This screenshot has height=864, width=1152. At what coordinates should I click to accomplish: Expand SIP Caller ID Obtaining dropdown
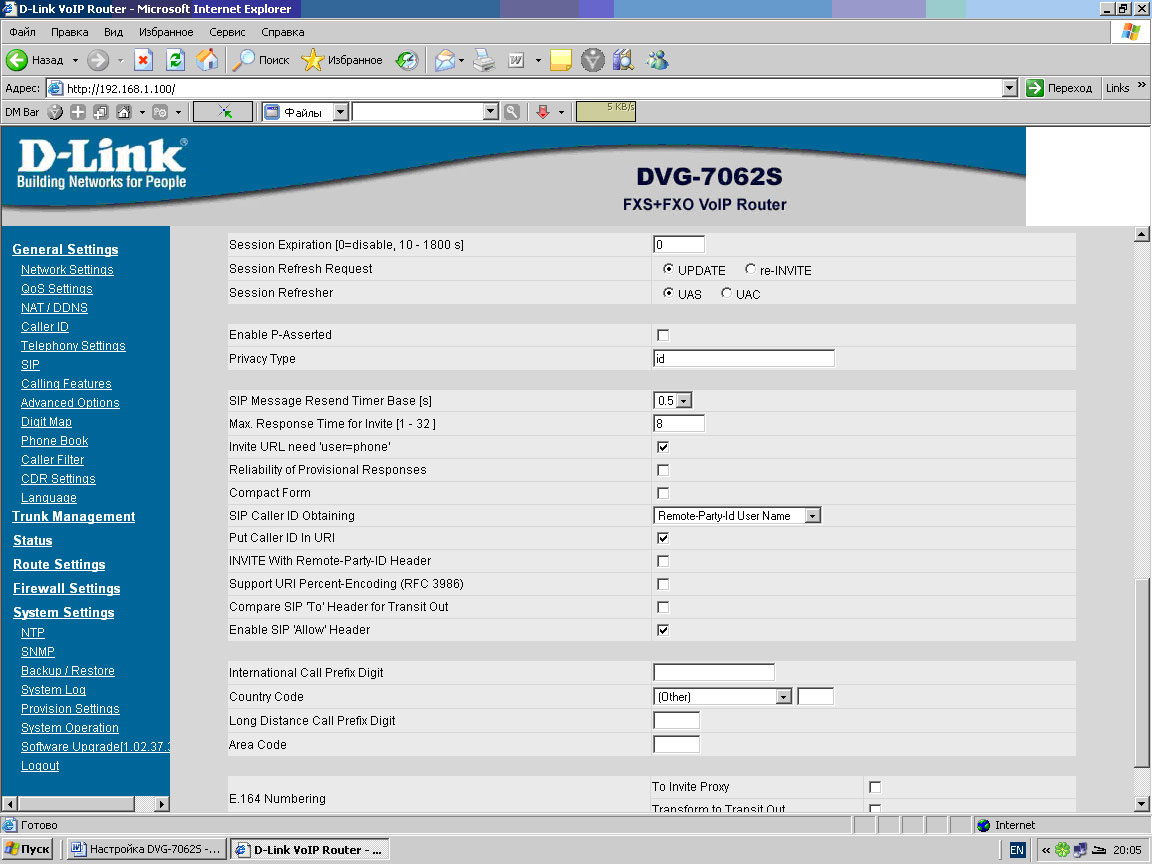pos(812,516)
